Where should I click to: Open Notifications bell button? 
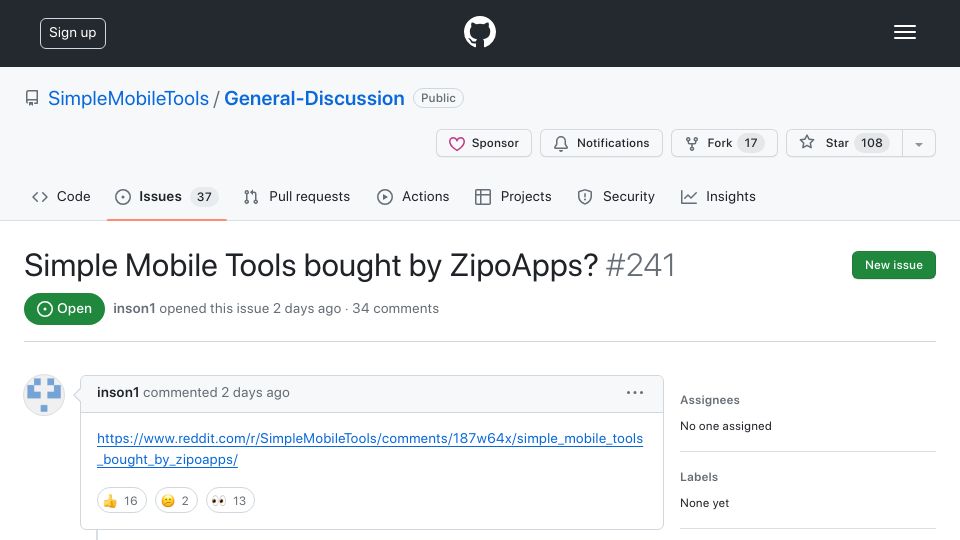point(601,143)
